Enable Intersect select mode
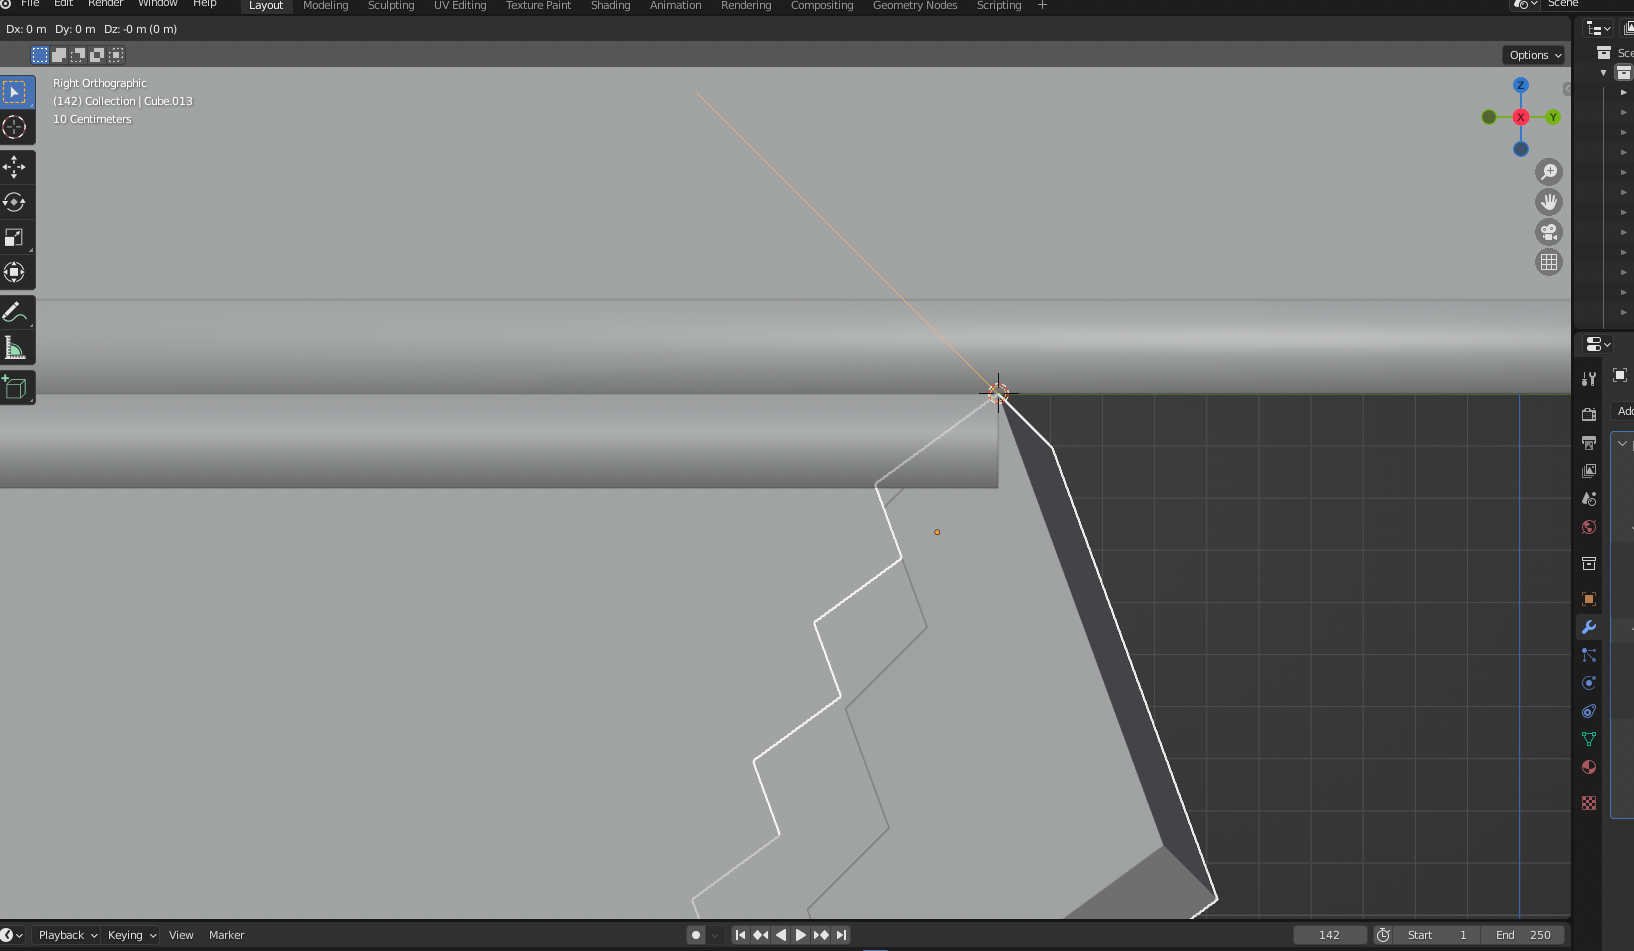This screenshot has height=951, width=1634. point(116,55)
